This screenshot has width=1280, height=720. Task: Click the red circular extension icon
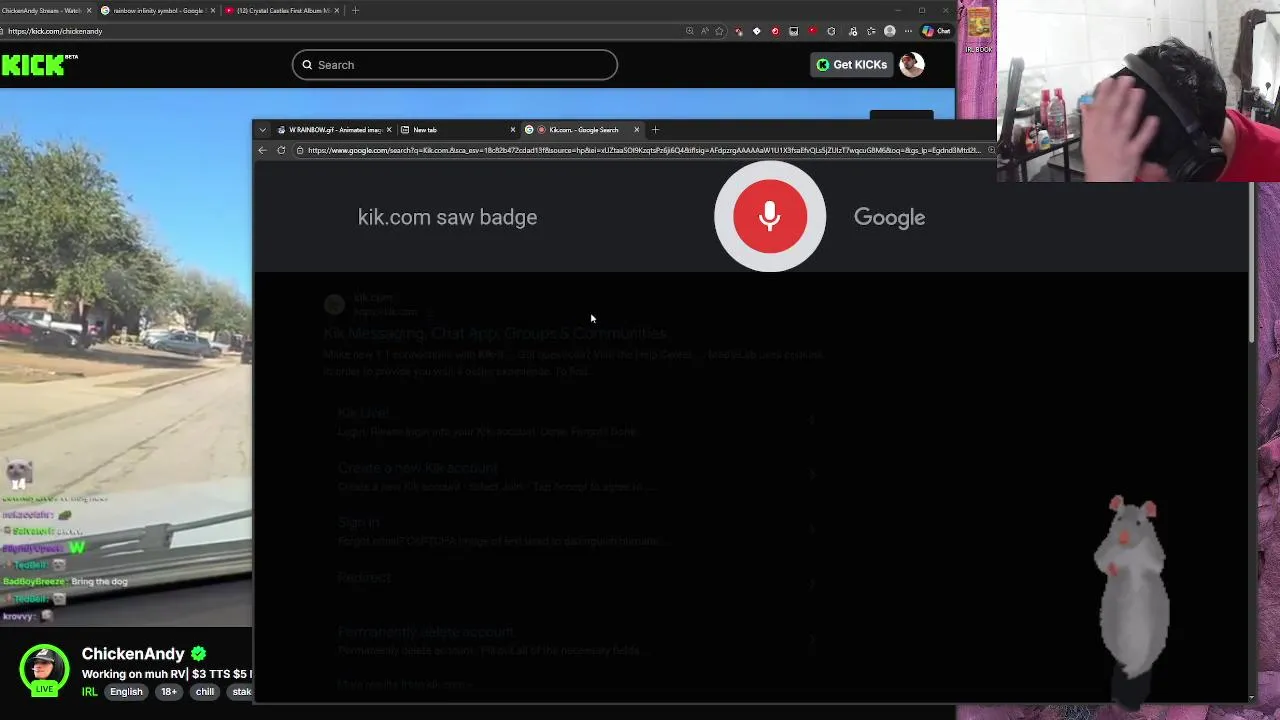click(x=775, y=31)
